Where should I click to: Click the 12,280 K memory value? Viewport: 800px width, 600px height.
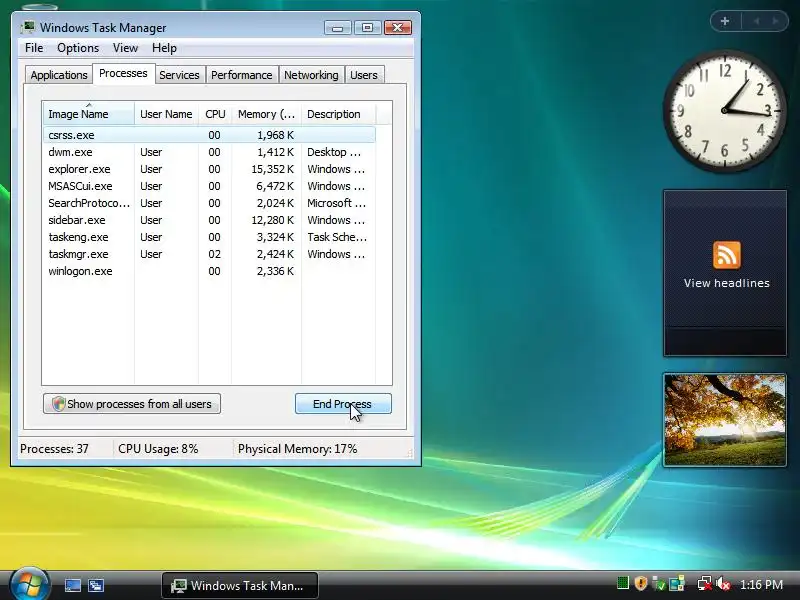pyautogui.click(x=272, y=220)
